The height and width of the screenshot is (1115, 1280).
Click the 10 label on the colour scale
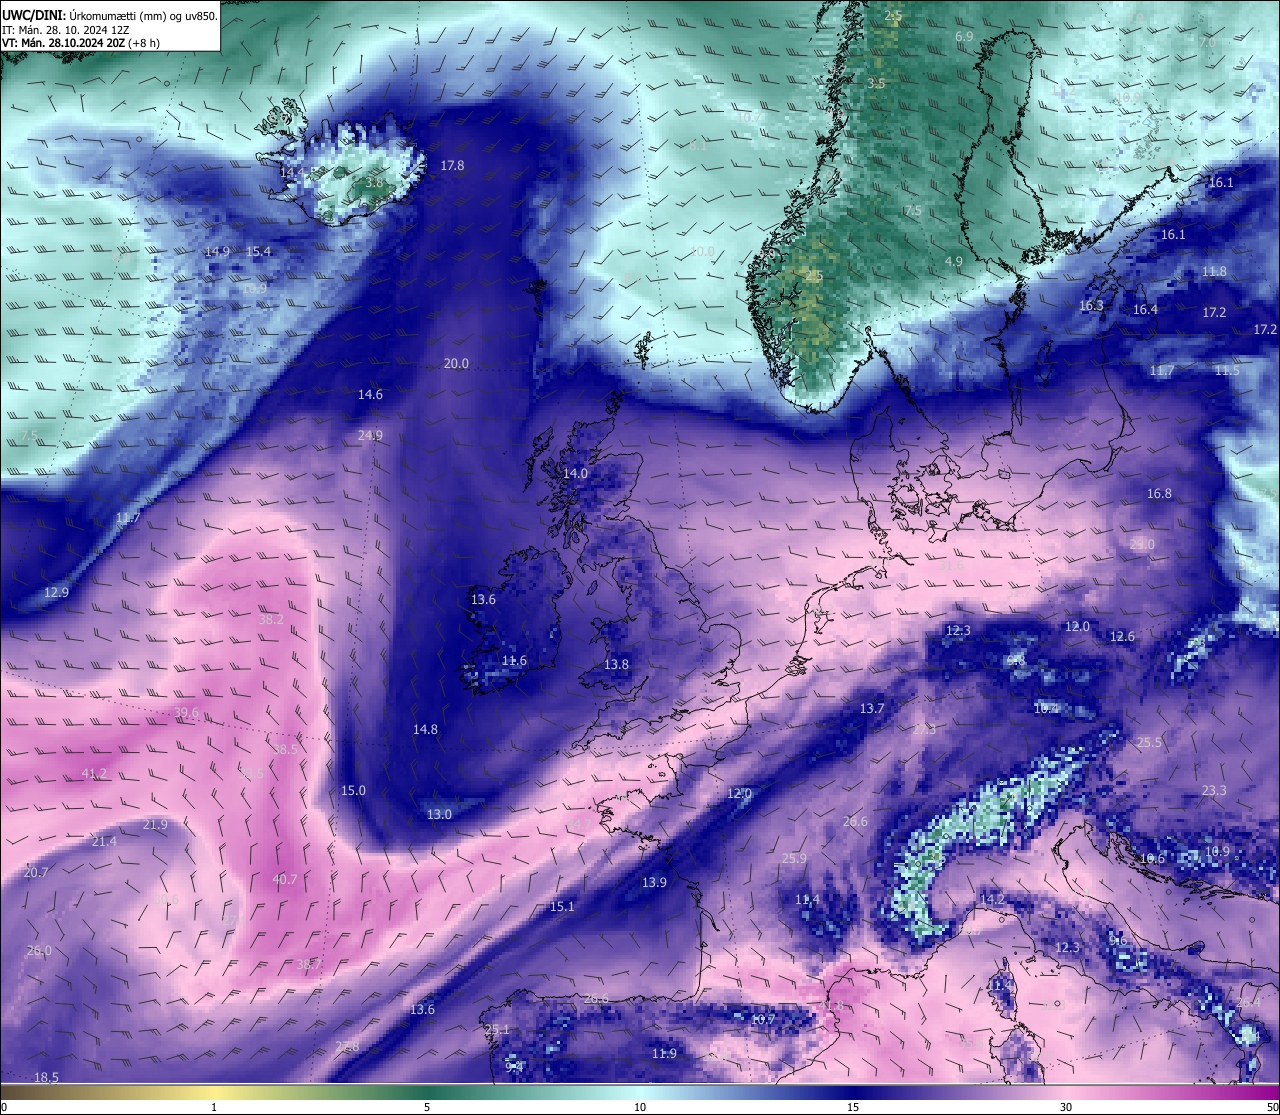click(640, 1107)
